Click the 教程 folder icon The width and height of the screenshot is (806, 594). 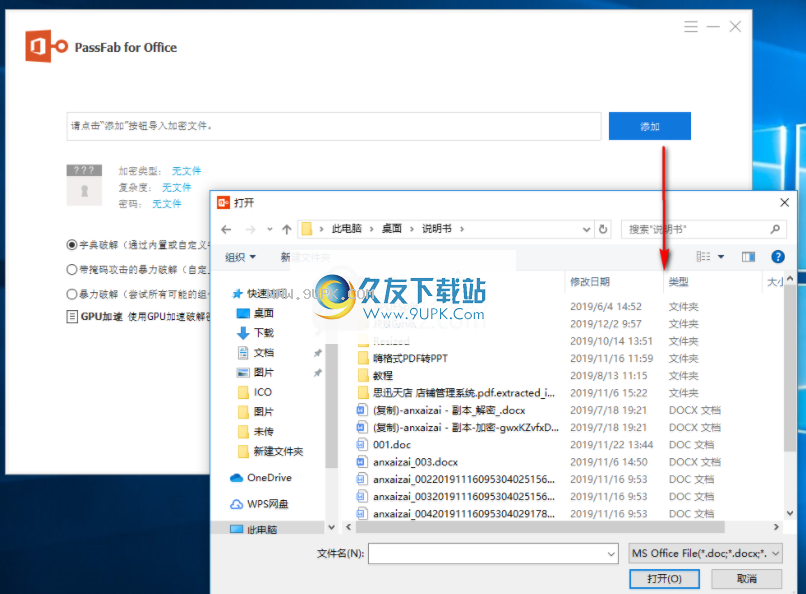pyautogui.click(x=363, y=375)
